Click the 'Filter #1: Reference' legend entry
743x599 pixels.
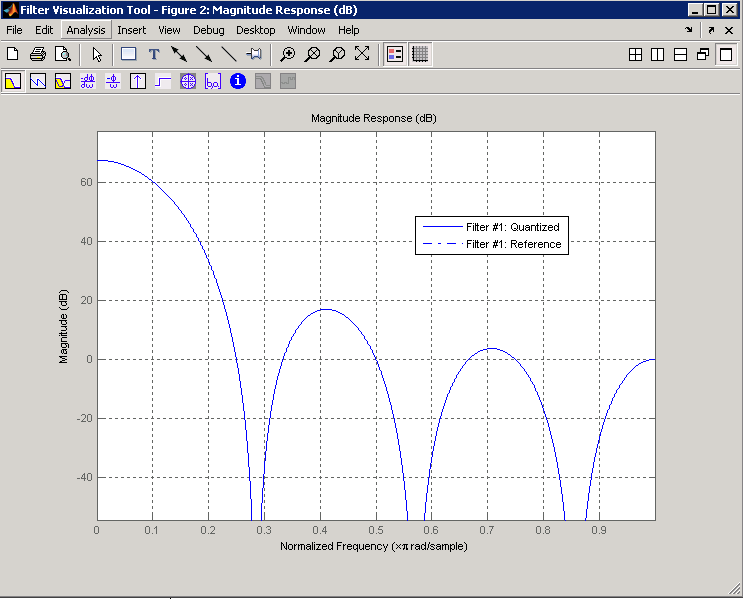coord(513,244)
